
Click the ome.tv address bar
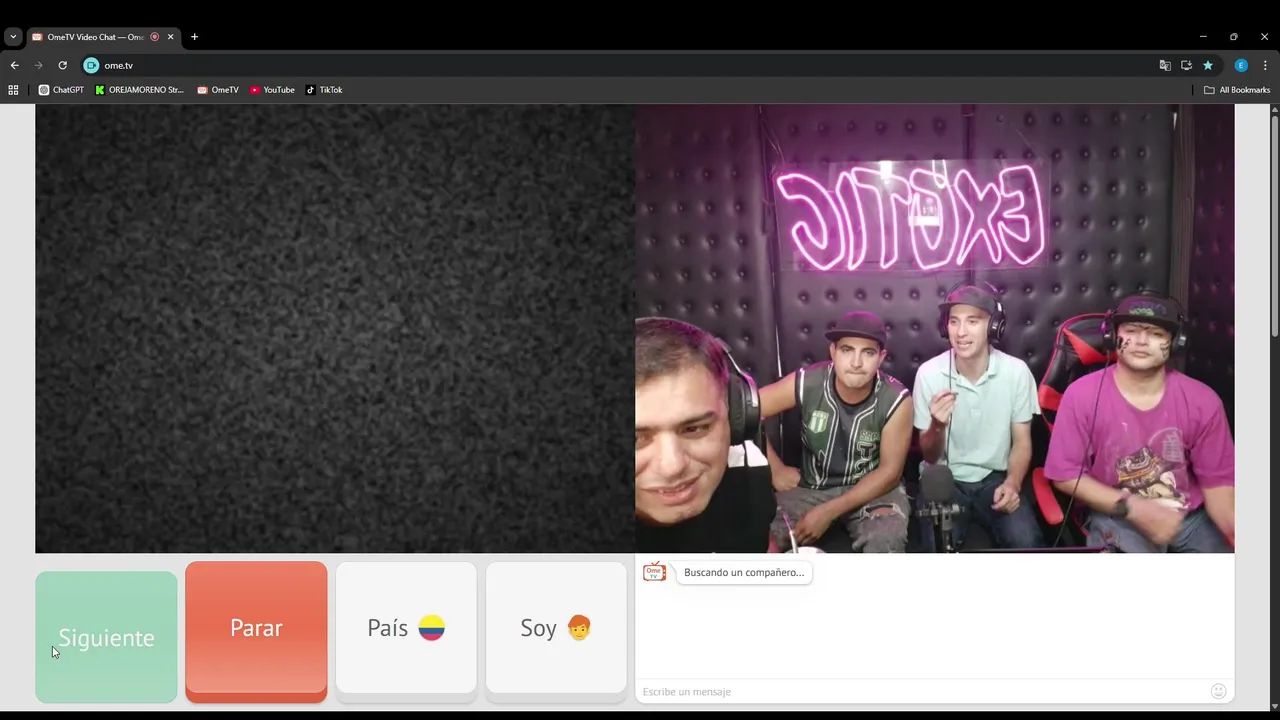pyautogui.click(x=620, y=65)
